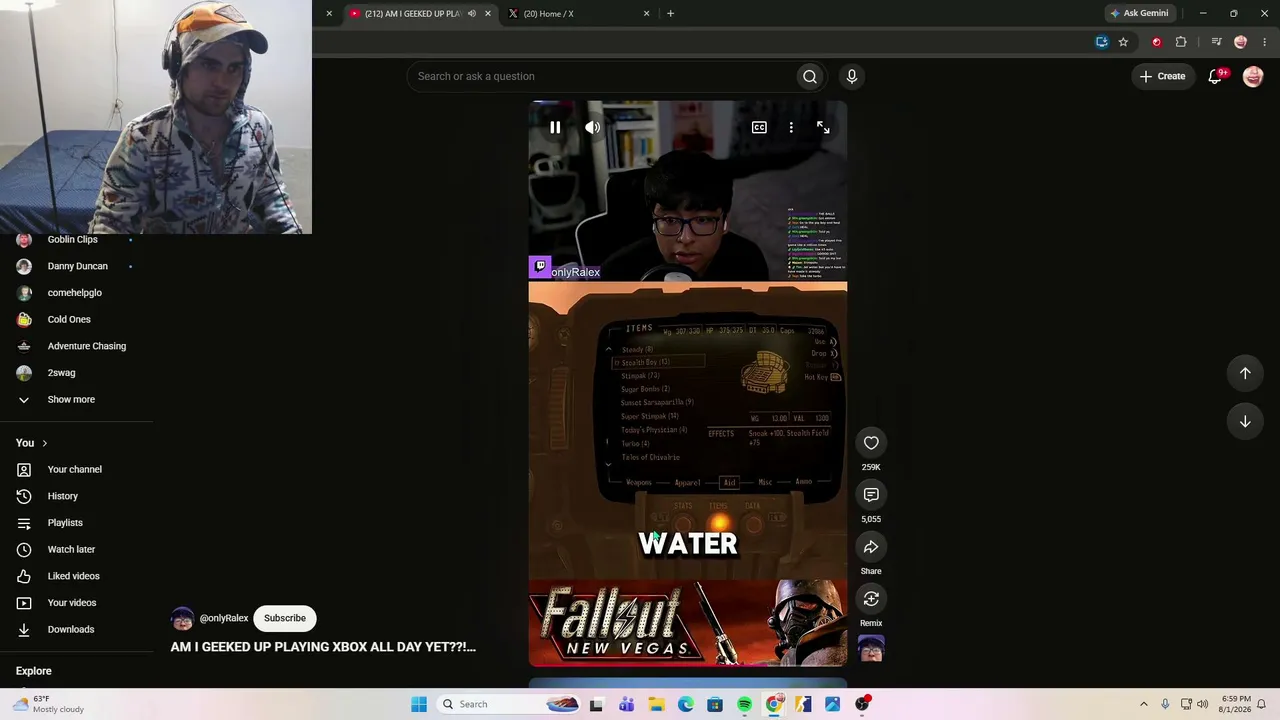The height and width of the screenshot is (720, 1280).
Task: Start voice search with the microphone
Action: point(852,76)
